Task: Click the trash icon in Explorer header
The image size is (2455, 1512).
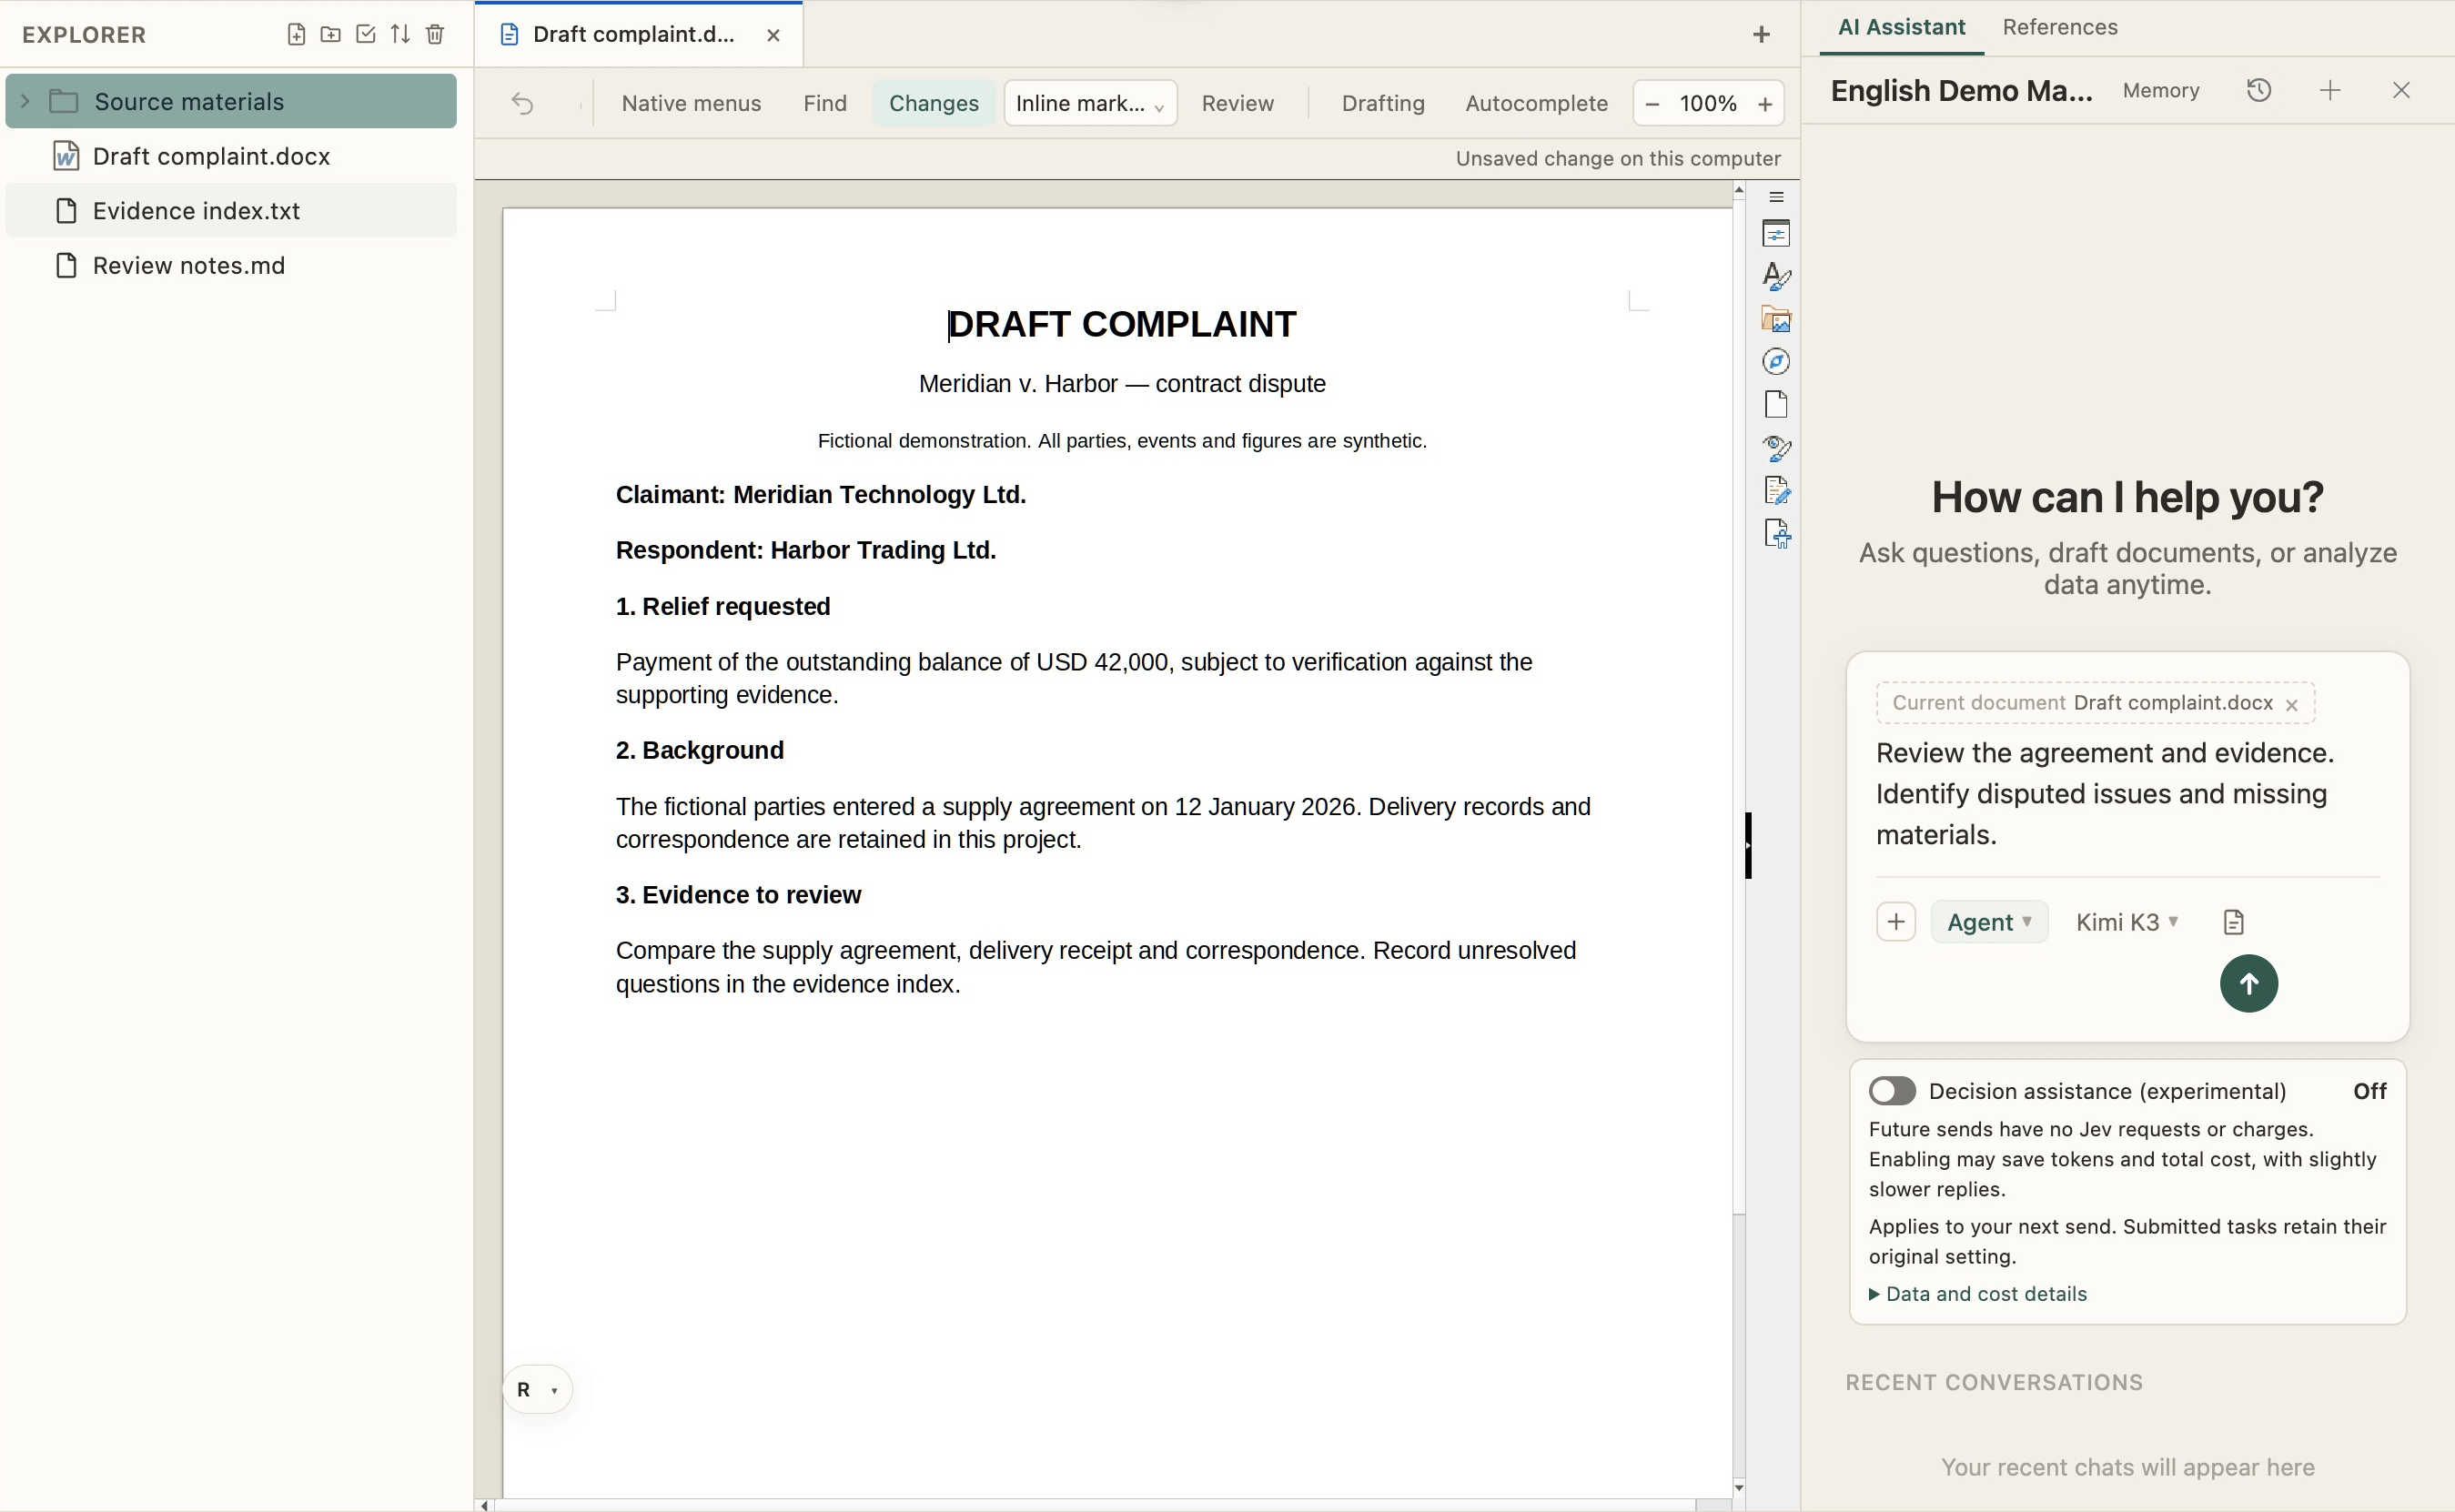Action: click(x=435, y=34)
